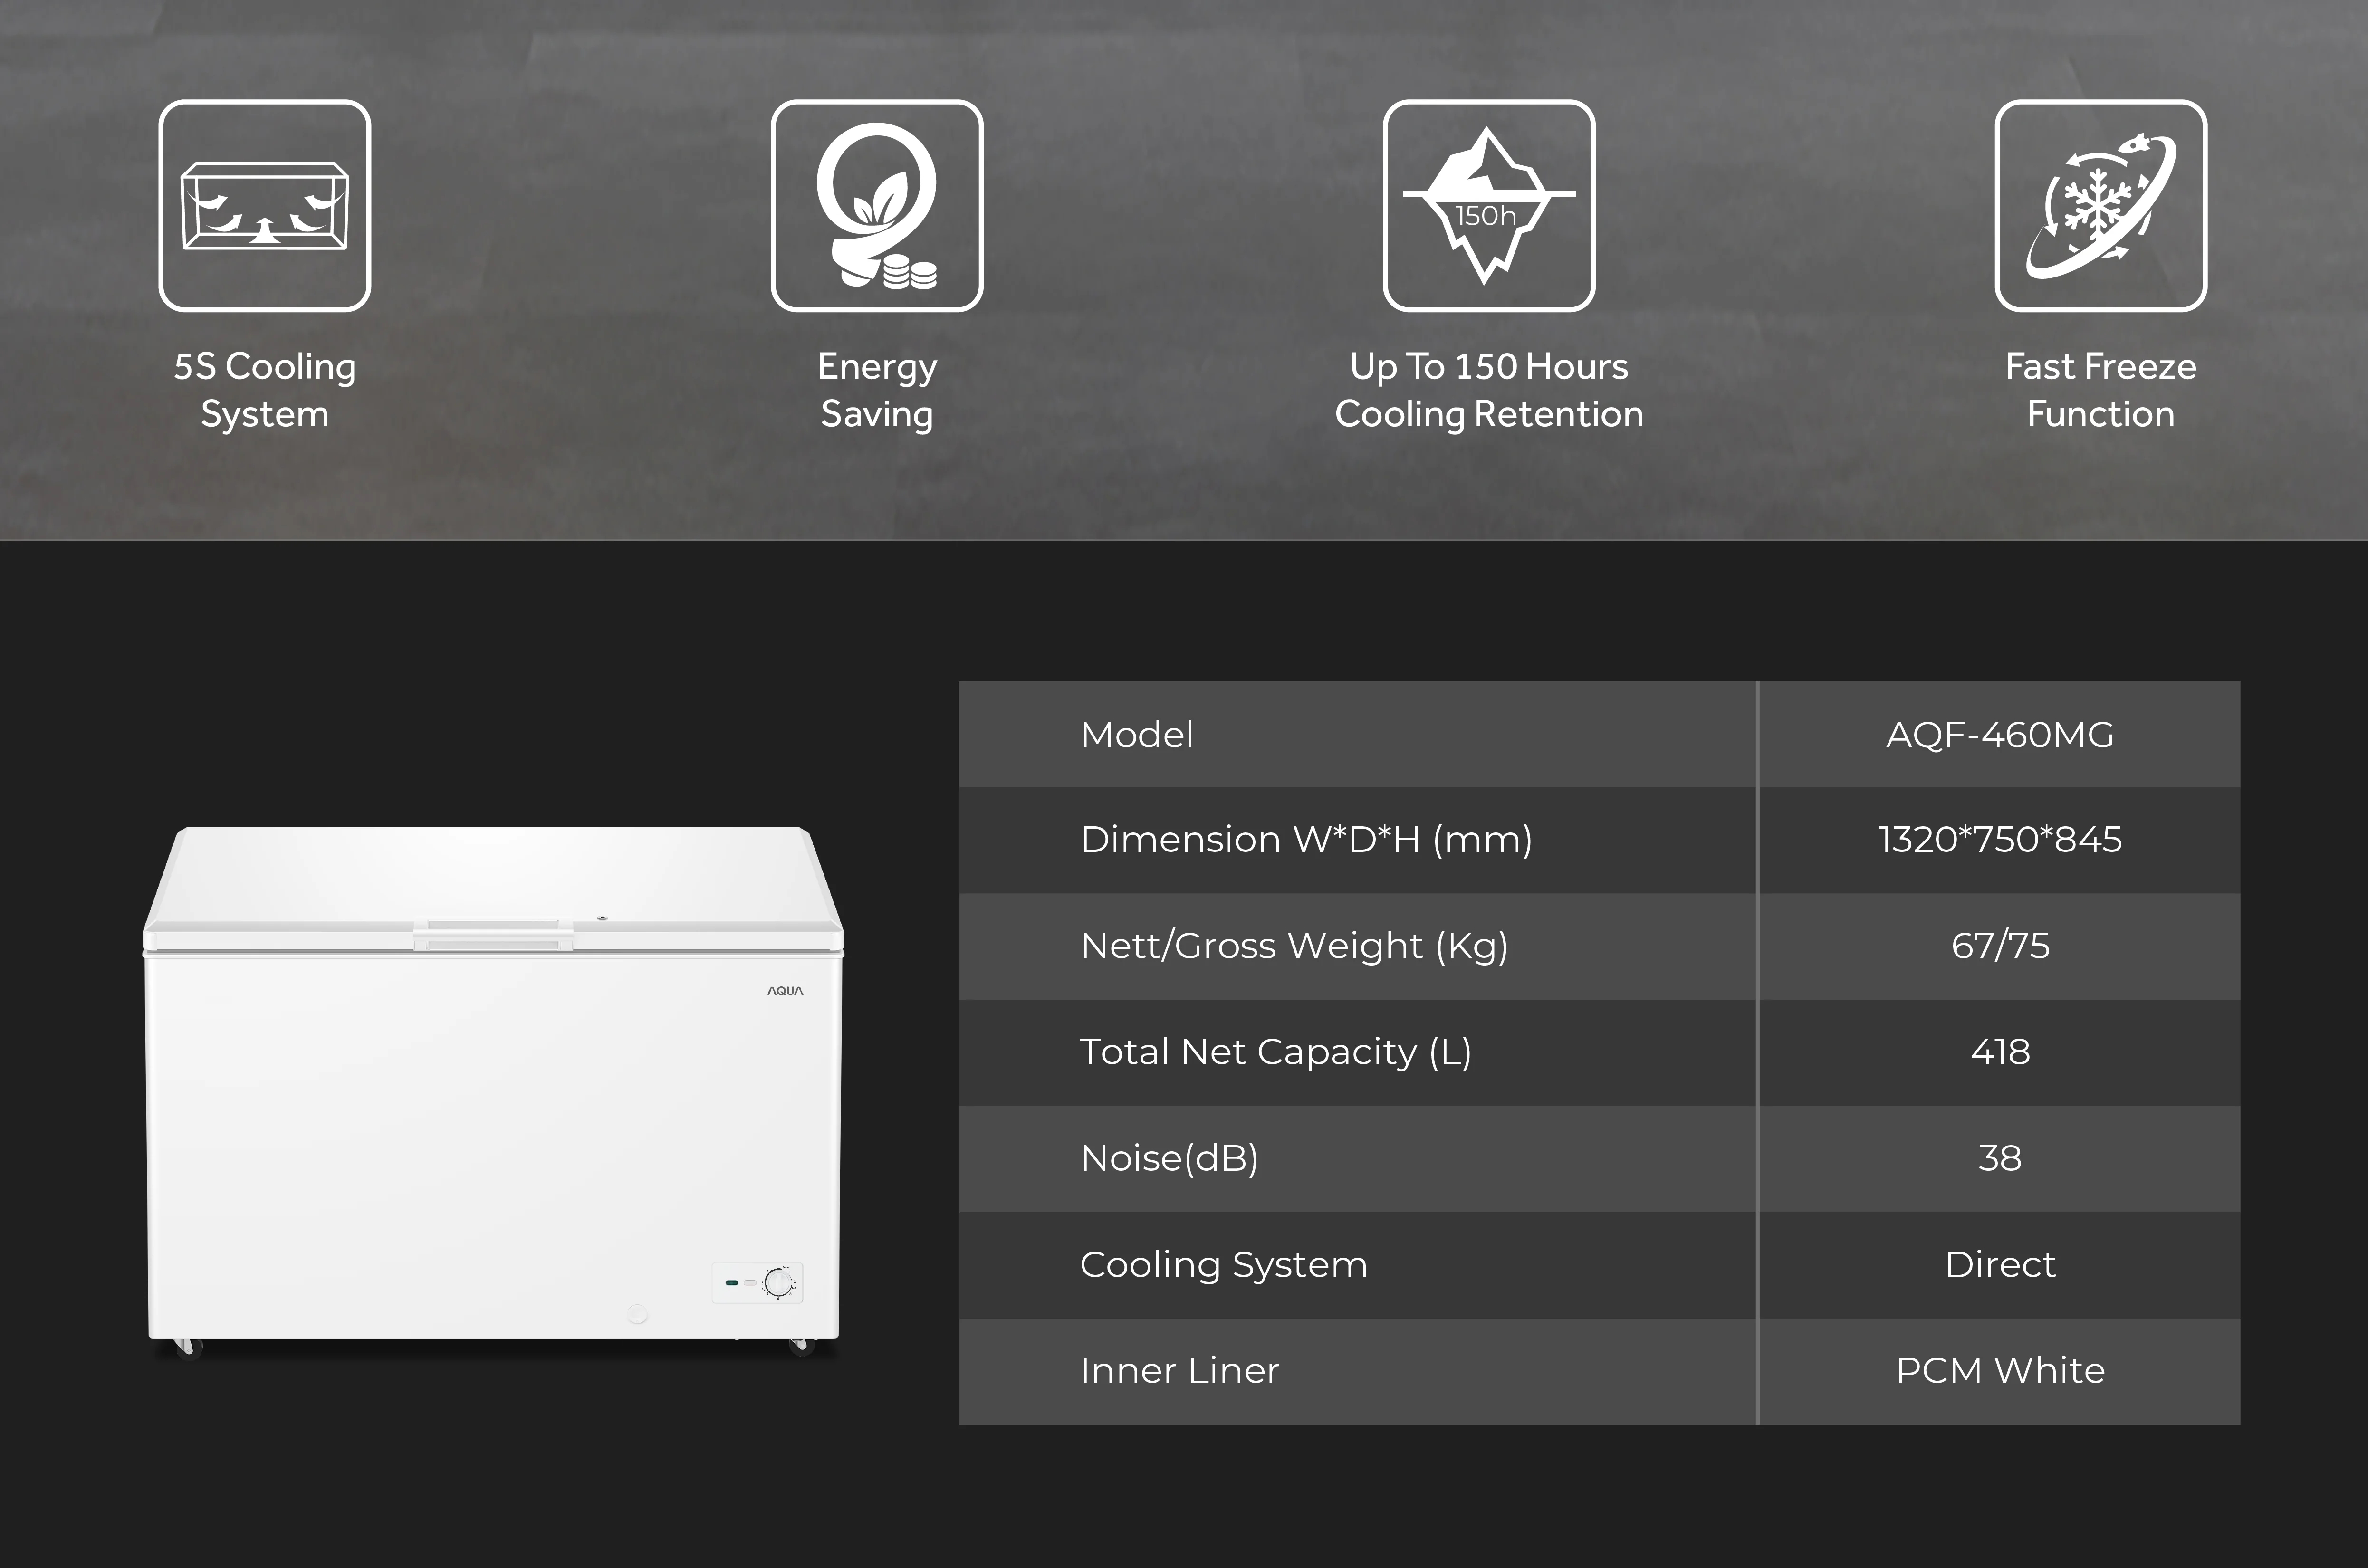Screen dimensions: 2368x1568
Task: Select the AQF-460MG model value cell
Action: 1999,735
